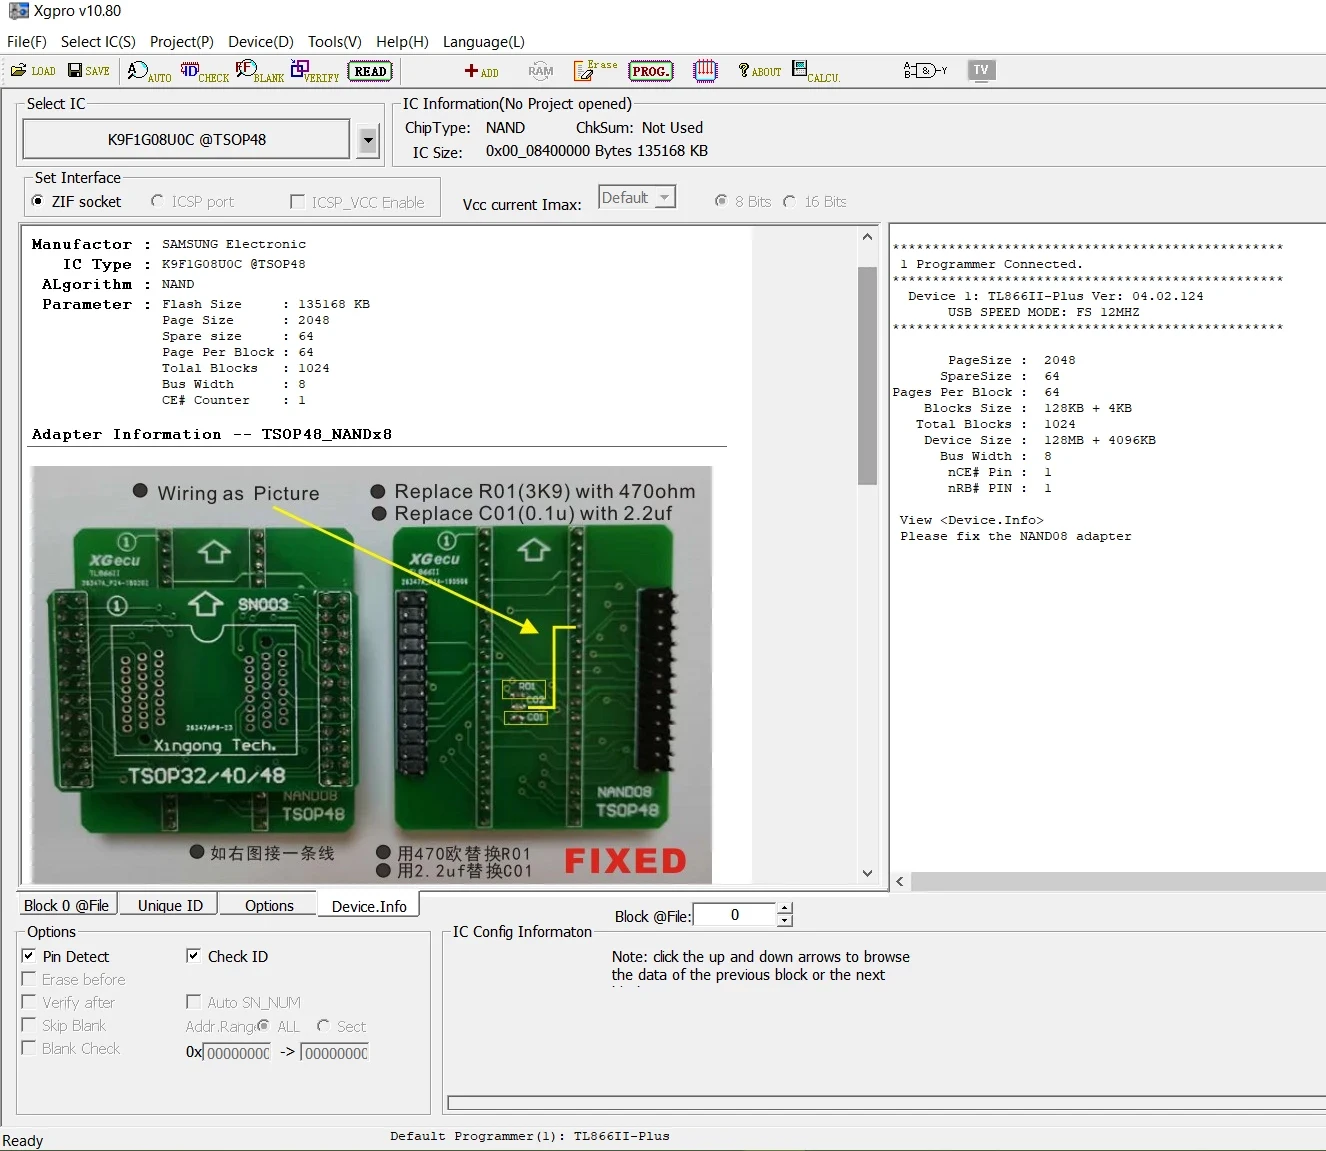Run AUTO chip detection icon
1326x1151 pixels.
click(149, 71)
